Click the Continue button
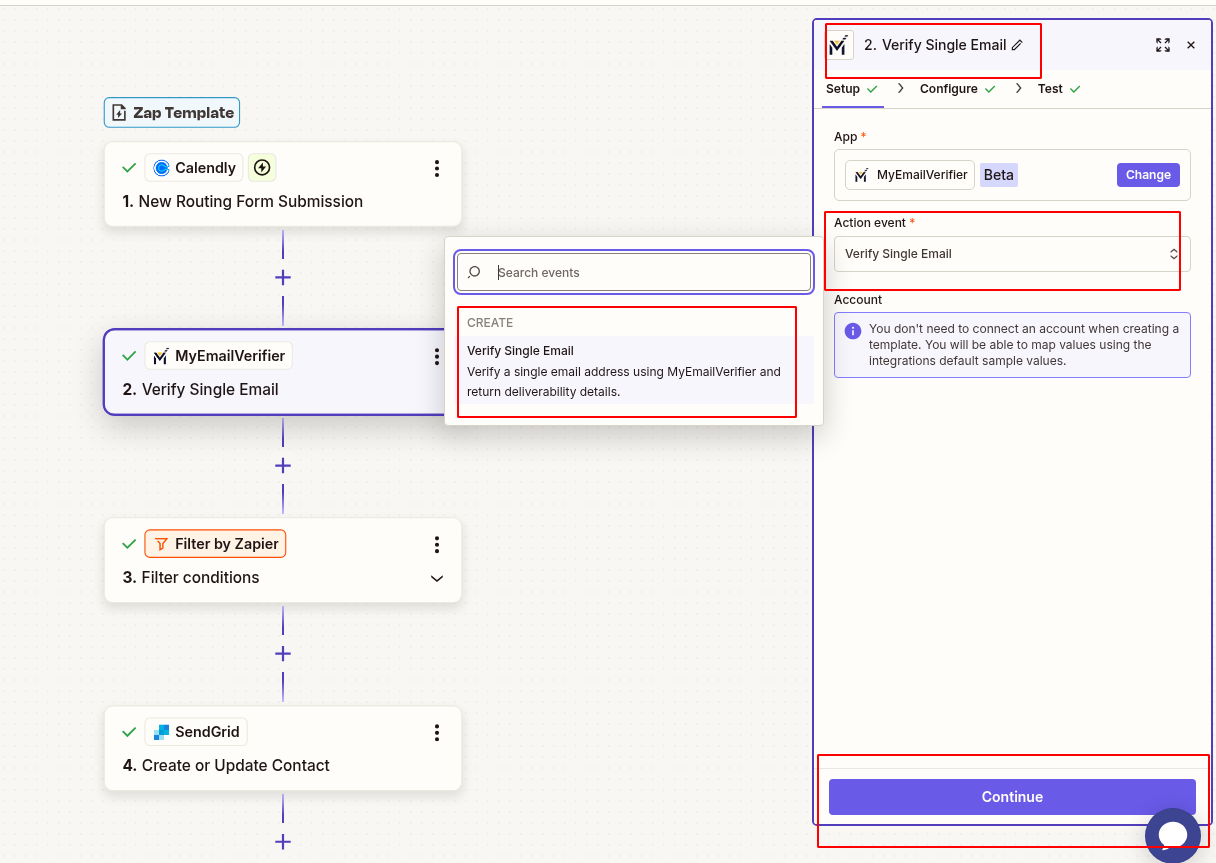This screenshot has height=863, width=1216. 1012,797
